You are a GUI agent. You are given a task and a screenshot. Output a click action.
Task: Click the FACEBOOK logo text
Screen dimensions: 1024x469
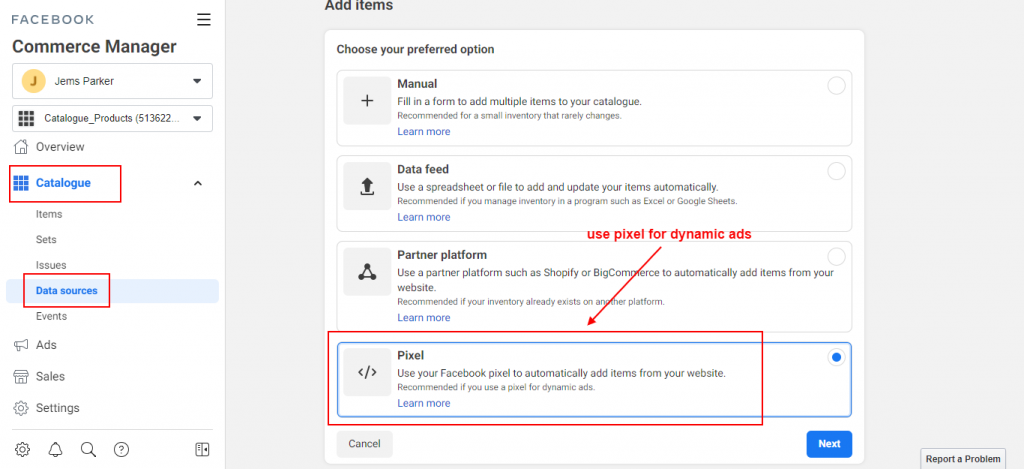pyautogui.click(x=53, y=20)
